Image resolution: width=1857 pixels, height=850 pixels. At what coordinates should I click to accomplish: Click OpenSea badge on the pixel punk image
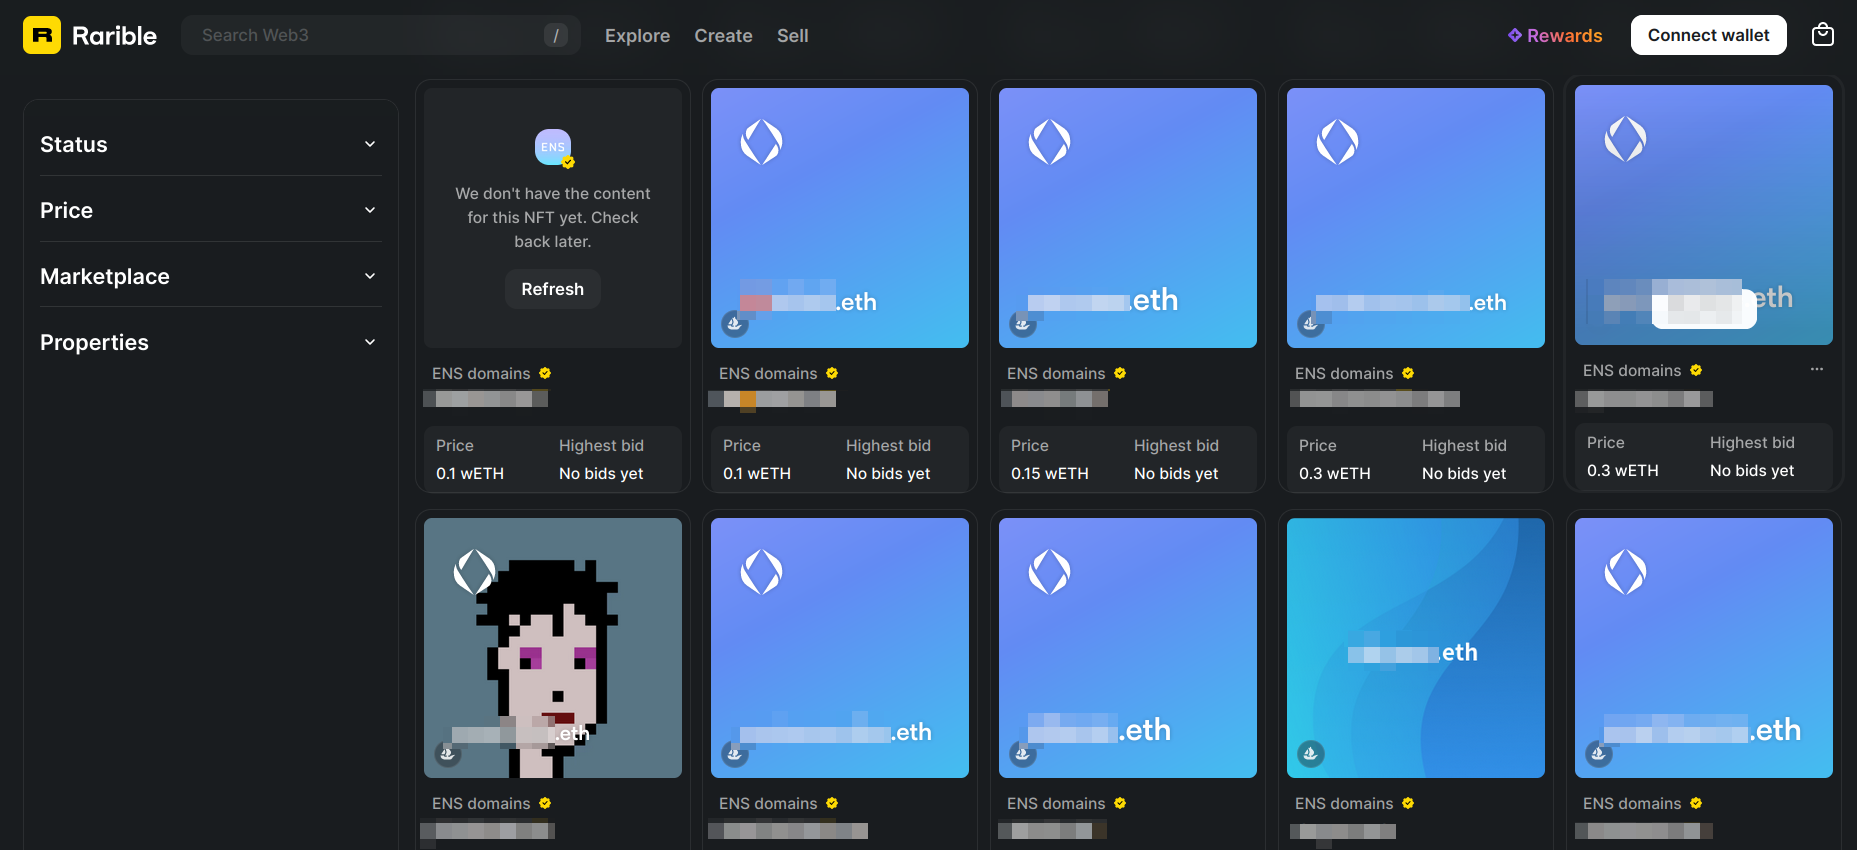tap(447, 753)
